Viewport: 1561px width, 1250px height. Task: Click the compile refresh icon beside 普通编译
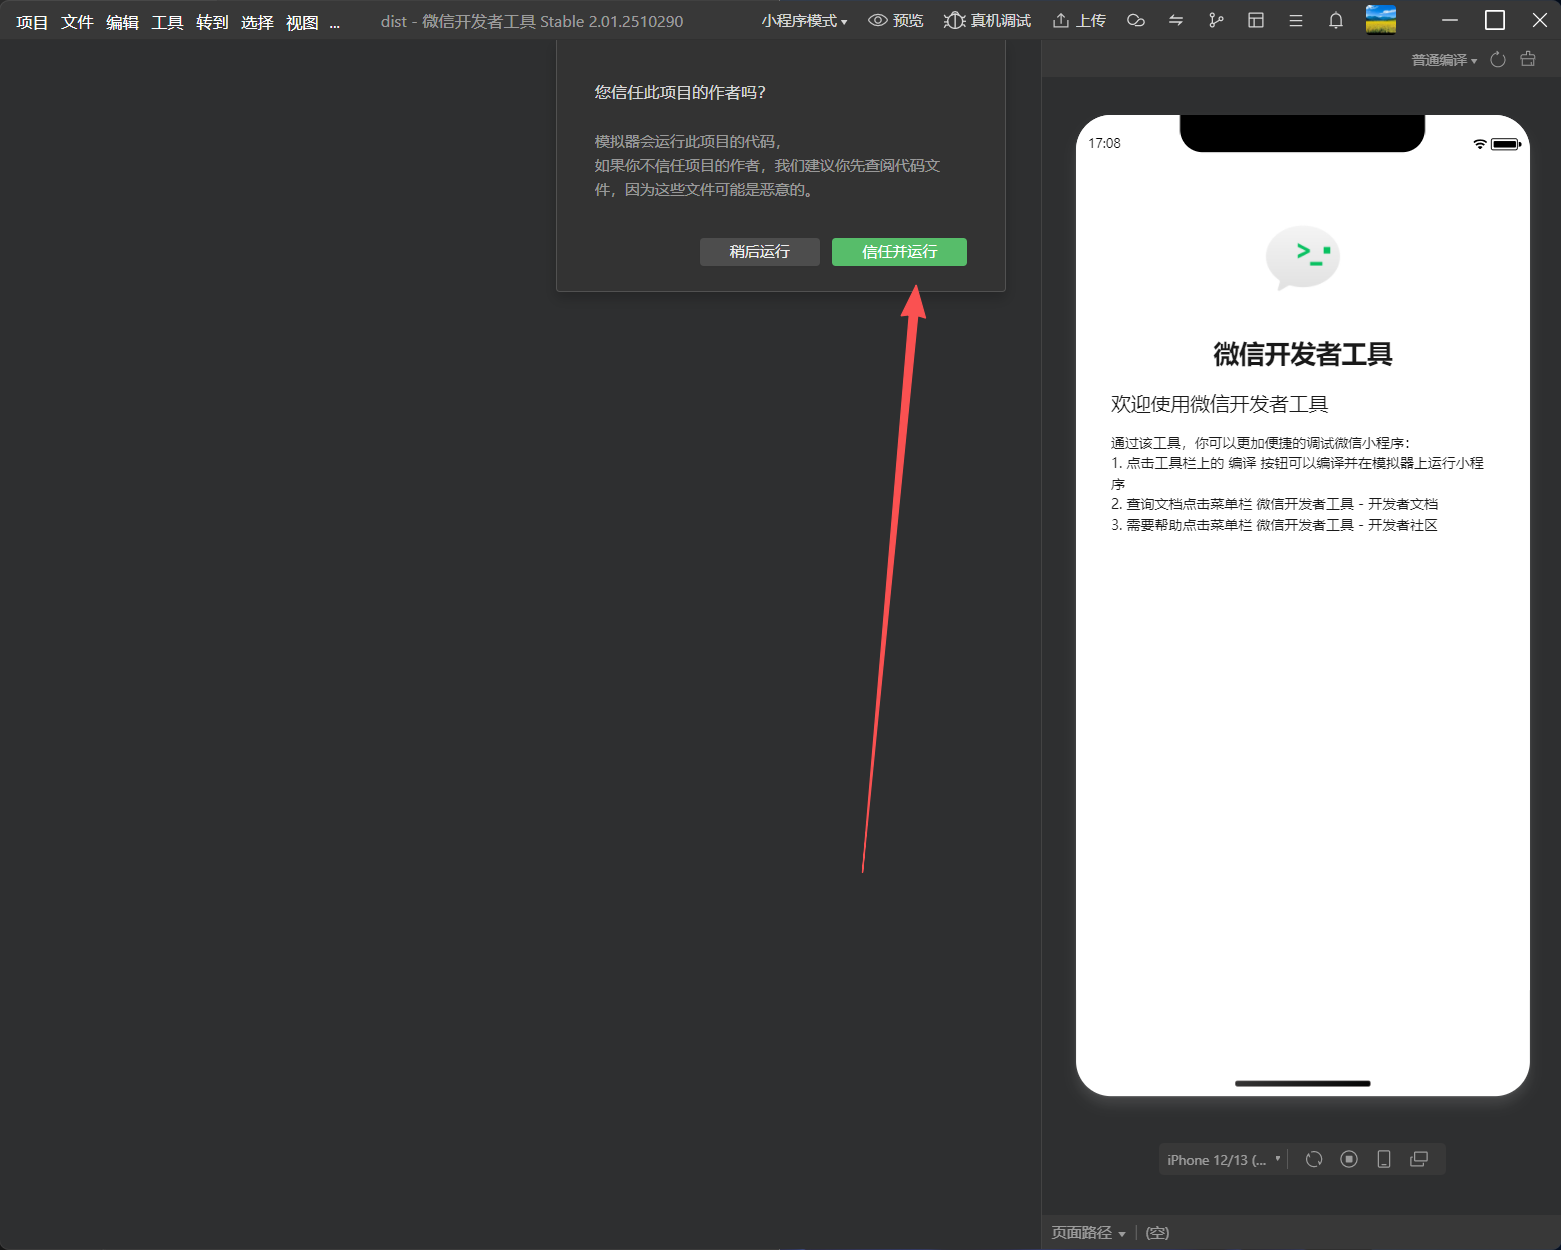tap(1498, 60)
